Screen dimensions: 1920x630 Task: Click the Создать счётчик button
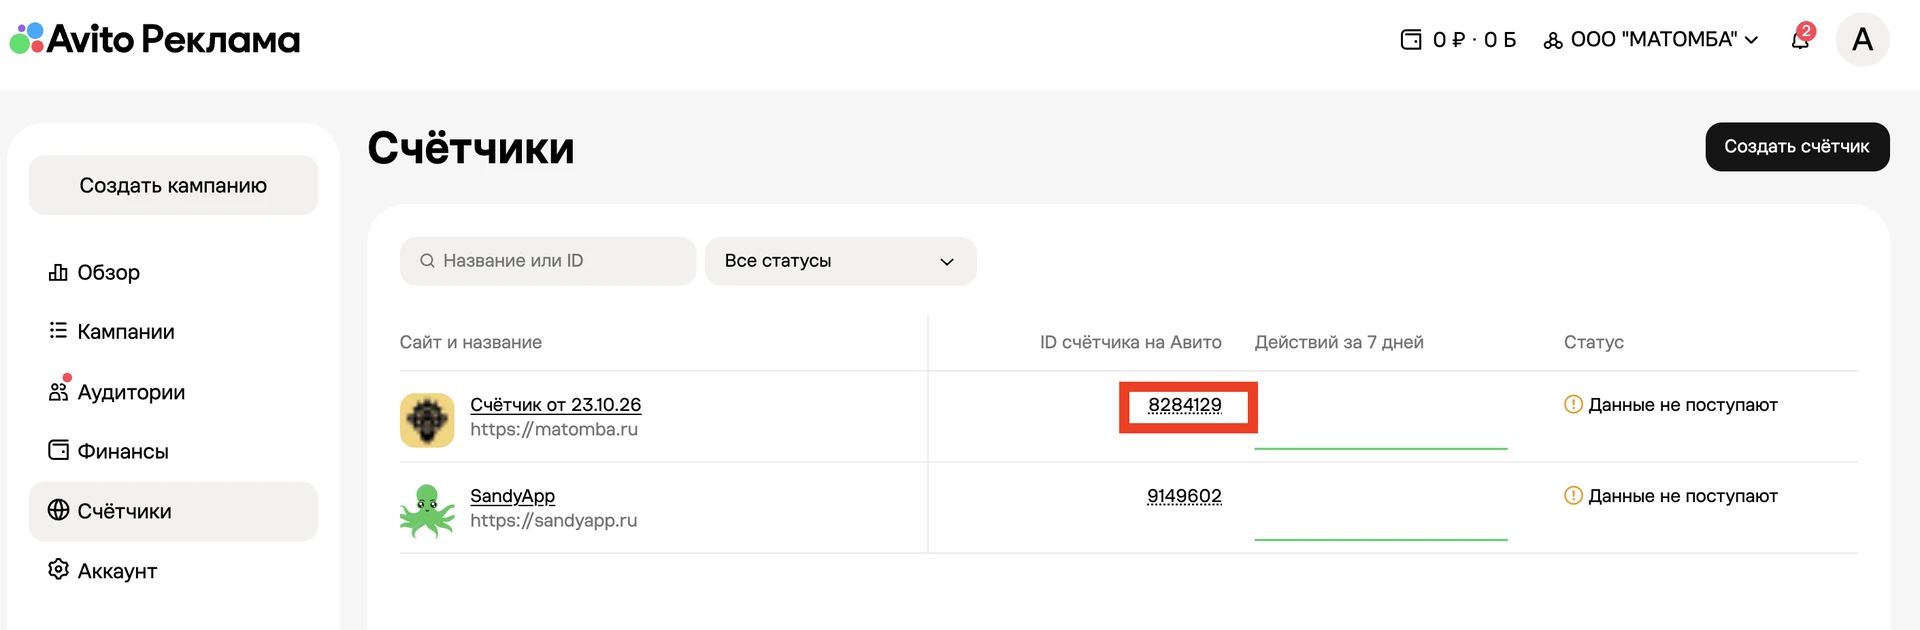(1797, 147)
